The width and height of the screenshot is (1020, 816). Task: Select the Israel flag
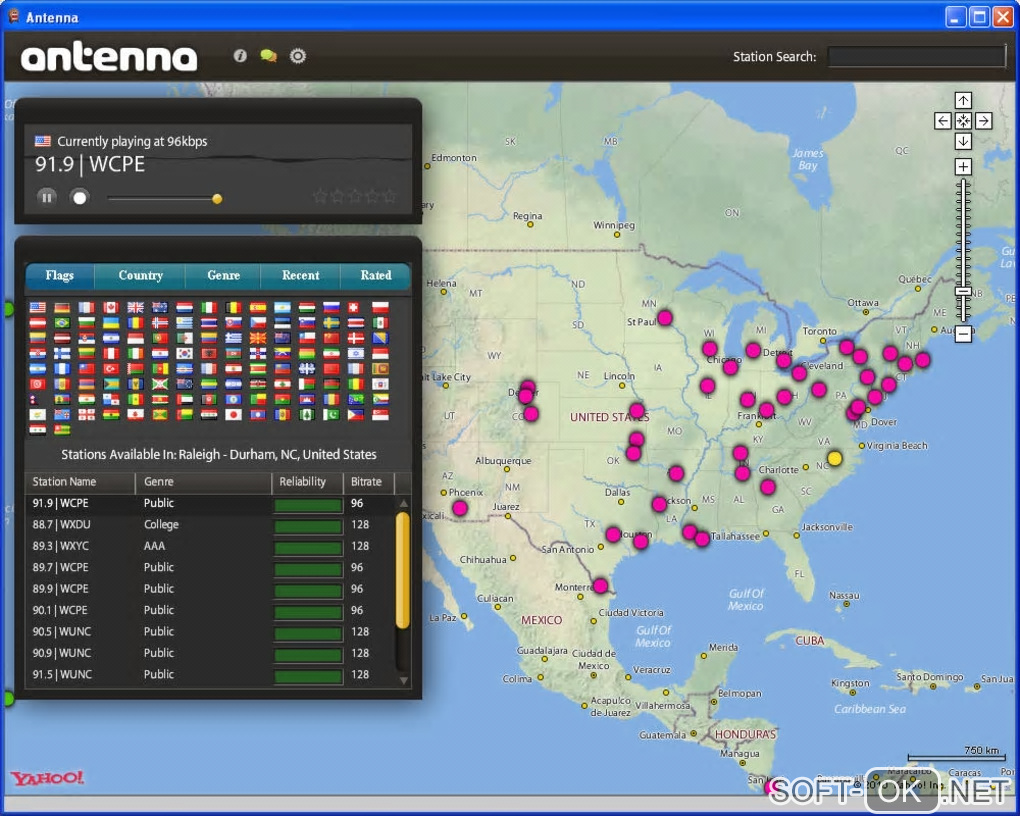click(x=356, y=353)
